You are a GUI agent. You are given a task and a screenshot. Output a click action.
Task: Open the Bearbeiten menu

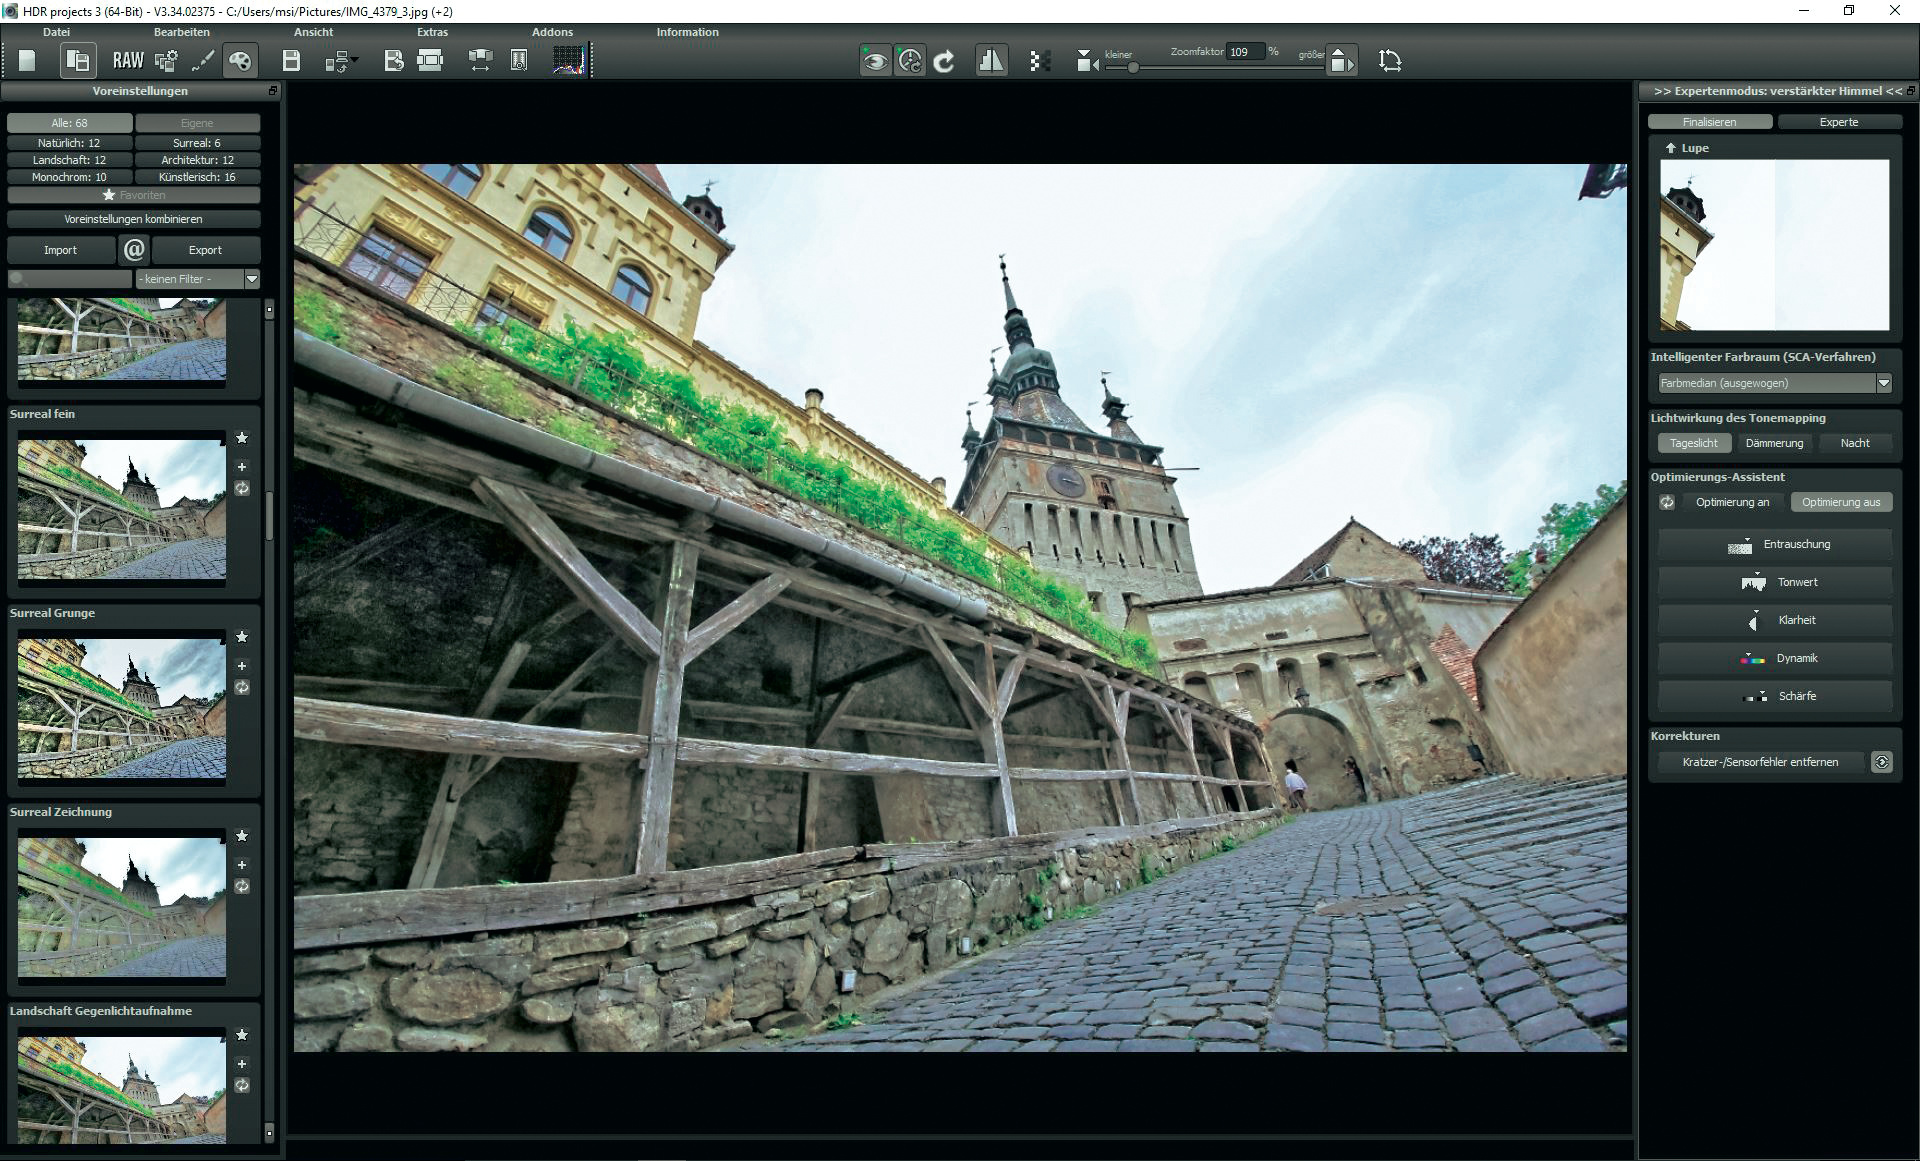tap(181, 32)
